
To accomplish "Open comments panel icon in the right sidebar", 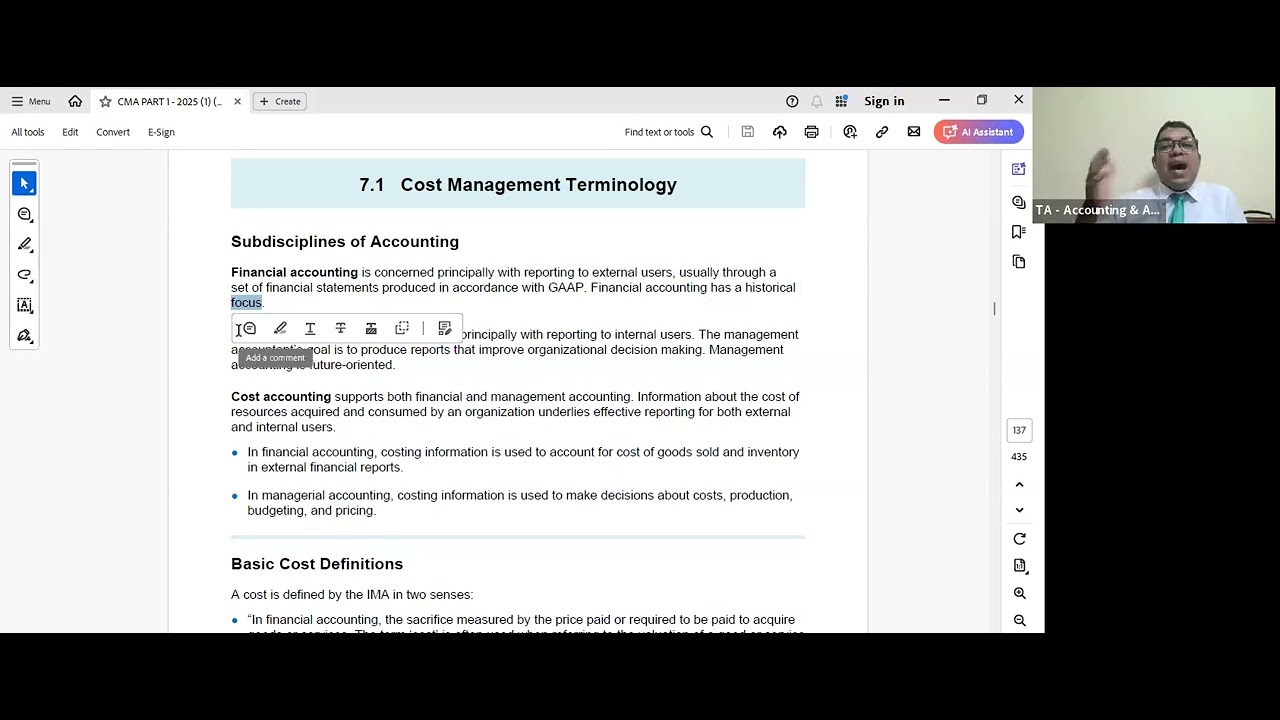I will point(1019,202).
